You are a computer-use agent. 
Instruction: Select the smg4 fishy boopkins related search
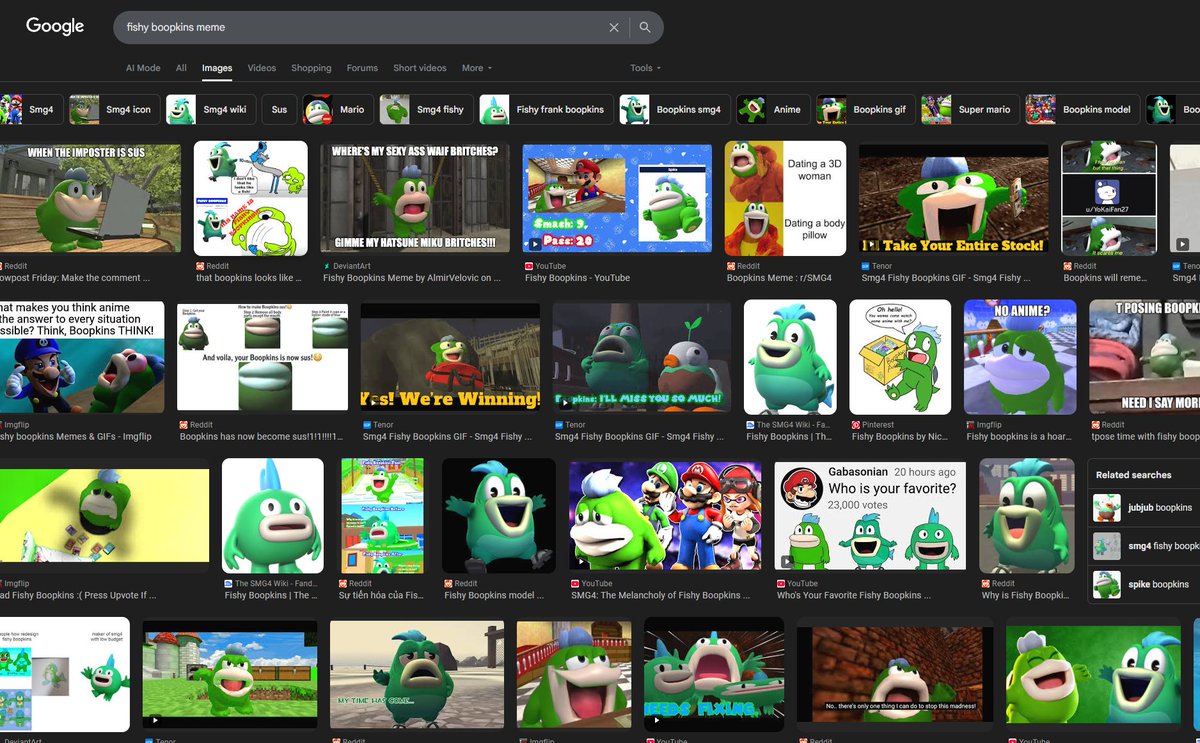click(x=1144, y=546)
